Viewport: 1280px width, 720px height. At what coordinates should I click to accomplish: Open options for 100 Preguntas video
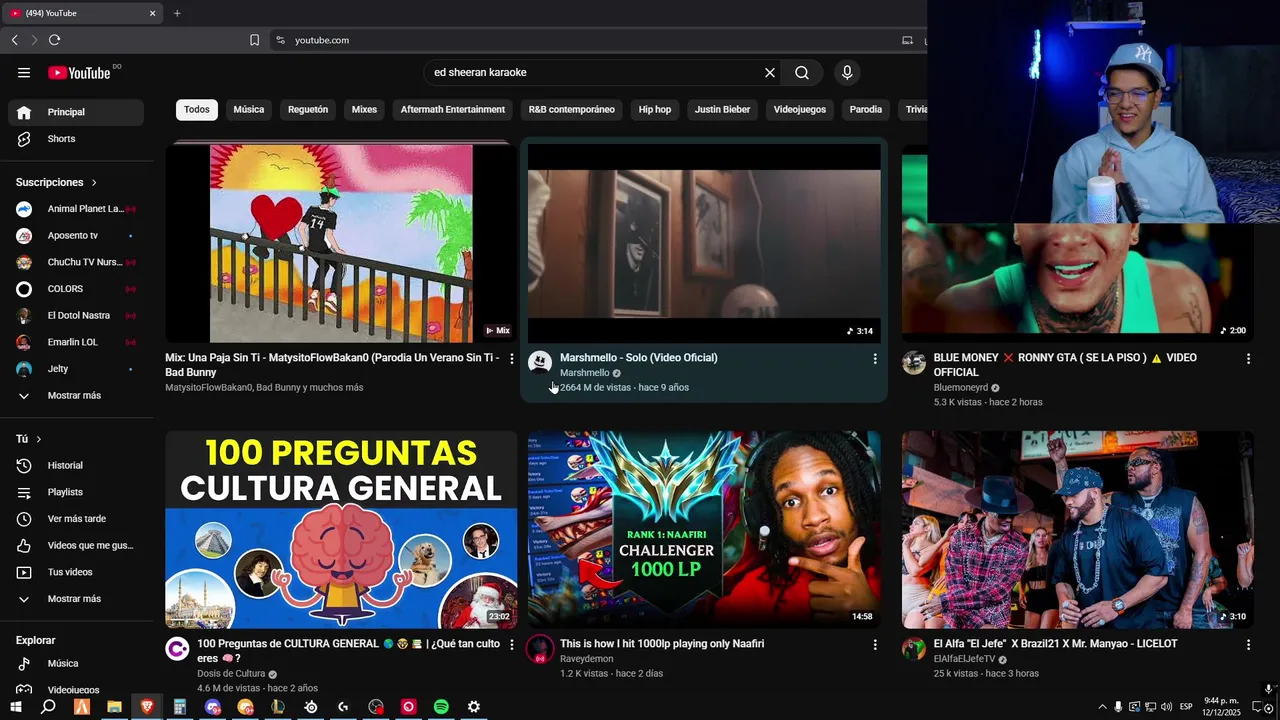pos(512,645)
